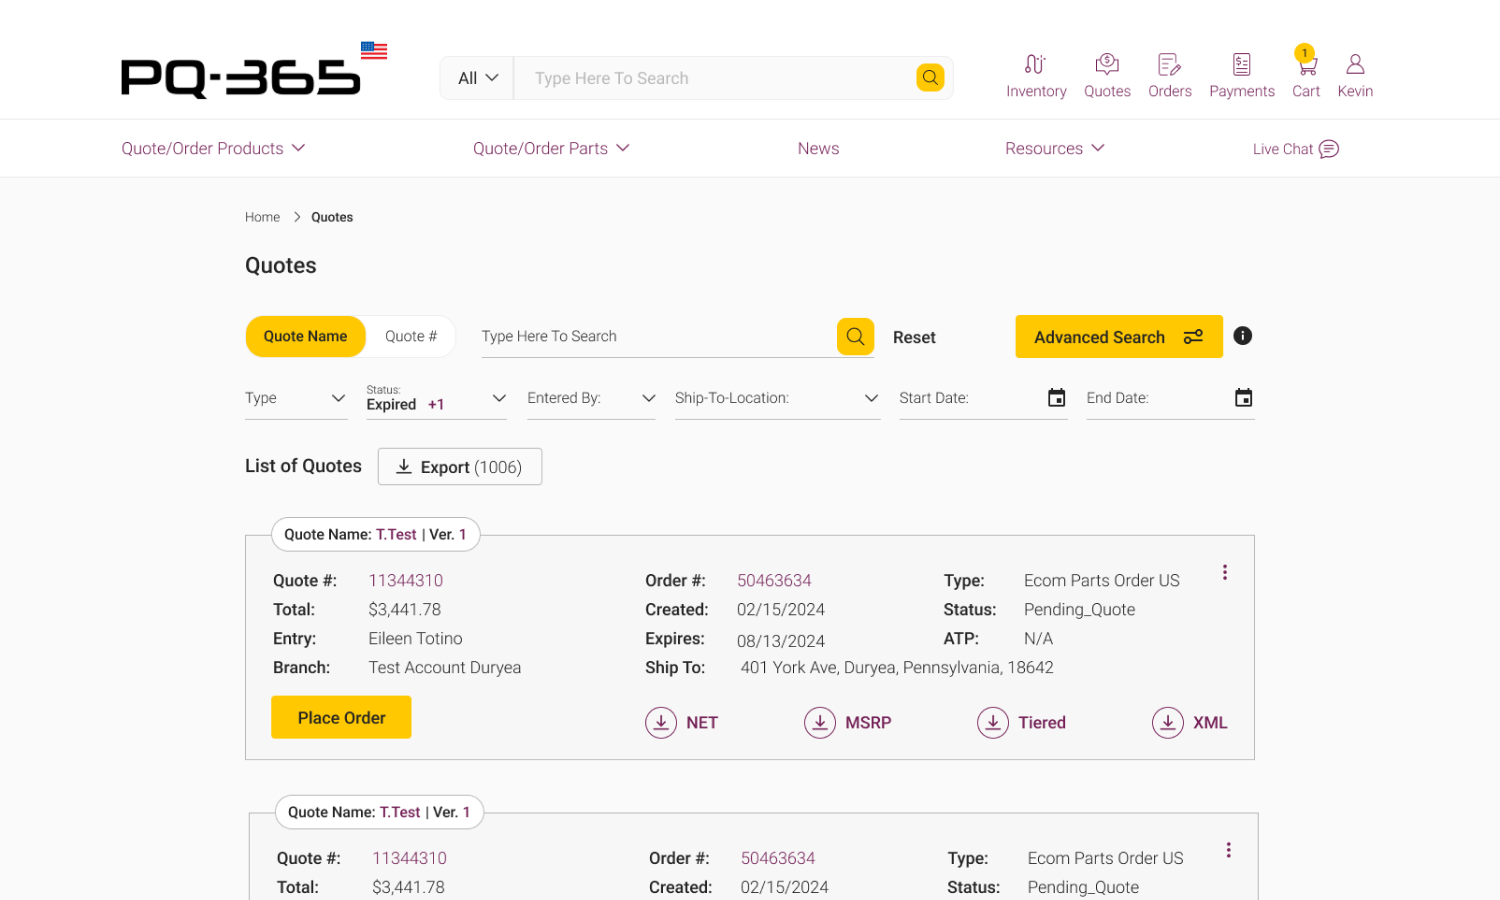1500x900 pixels.
Task: Click the top header search magnifier button
Action: point(930,78)
